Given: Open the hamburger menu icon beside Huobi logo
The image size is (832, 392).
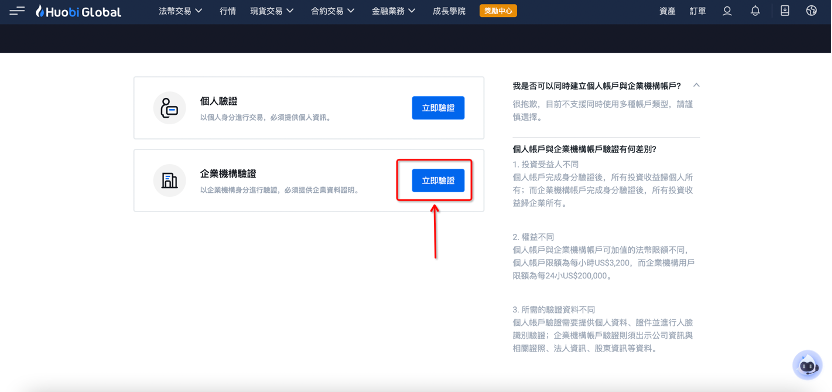Looking at the screenshot, I should coord(17,11).
